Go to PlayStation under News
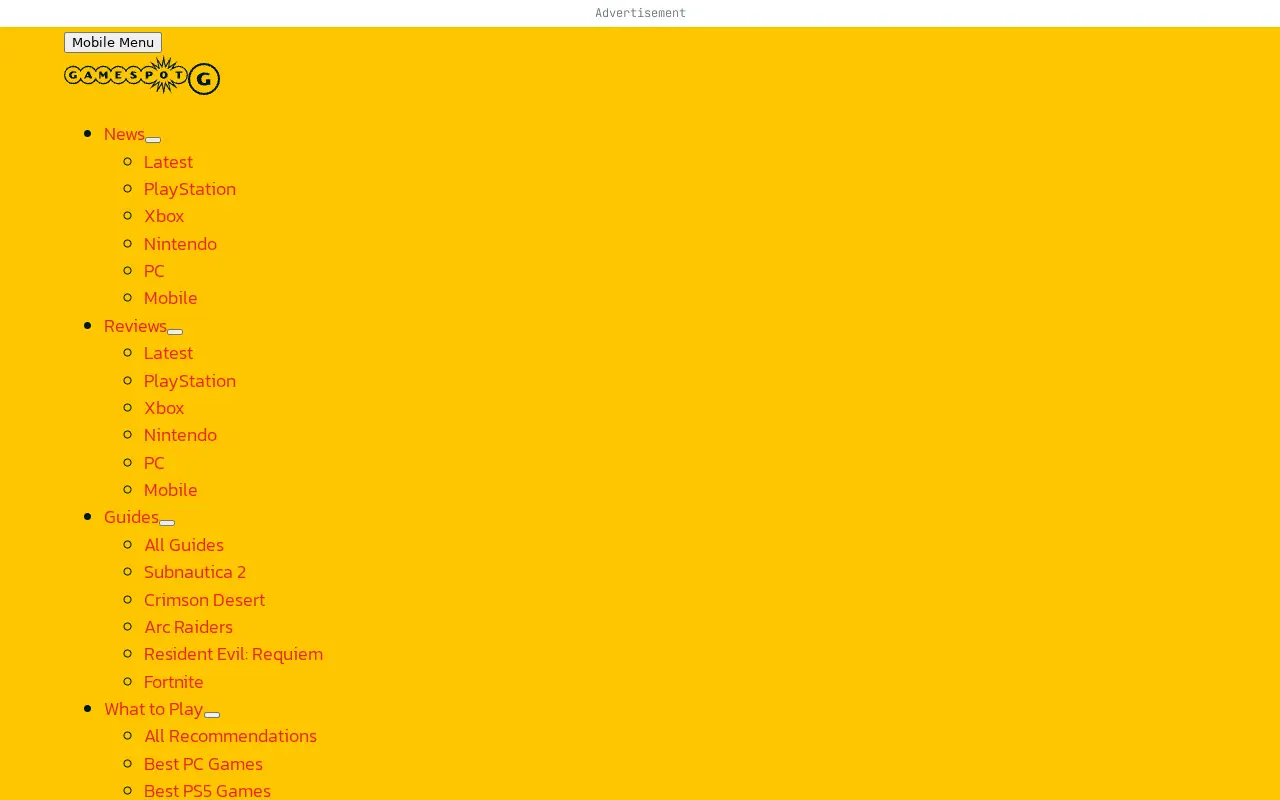The height and width of the screenshot is (800, 1280). [x=190, y=189]
